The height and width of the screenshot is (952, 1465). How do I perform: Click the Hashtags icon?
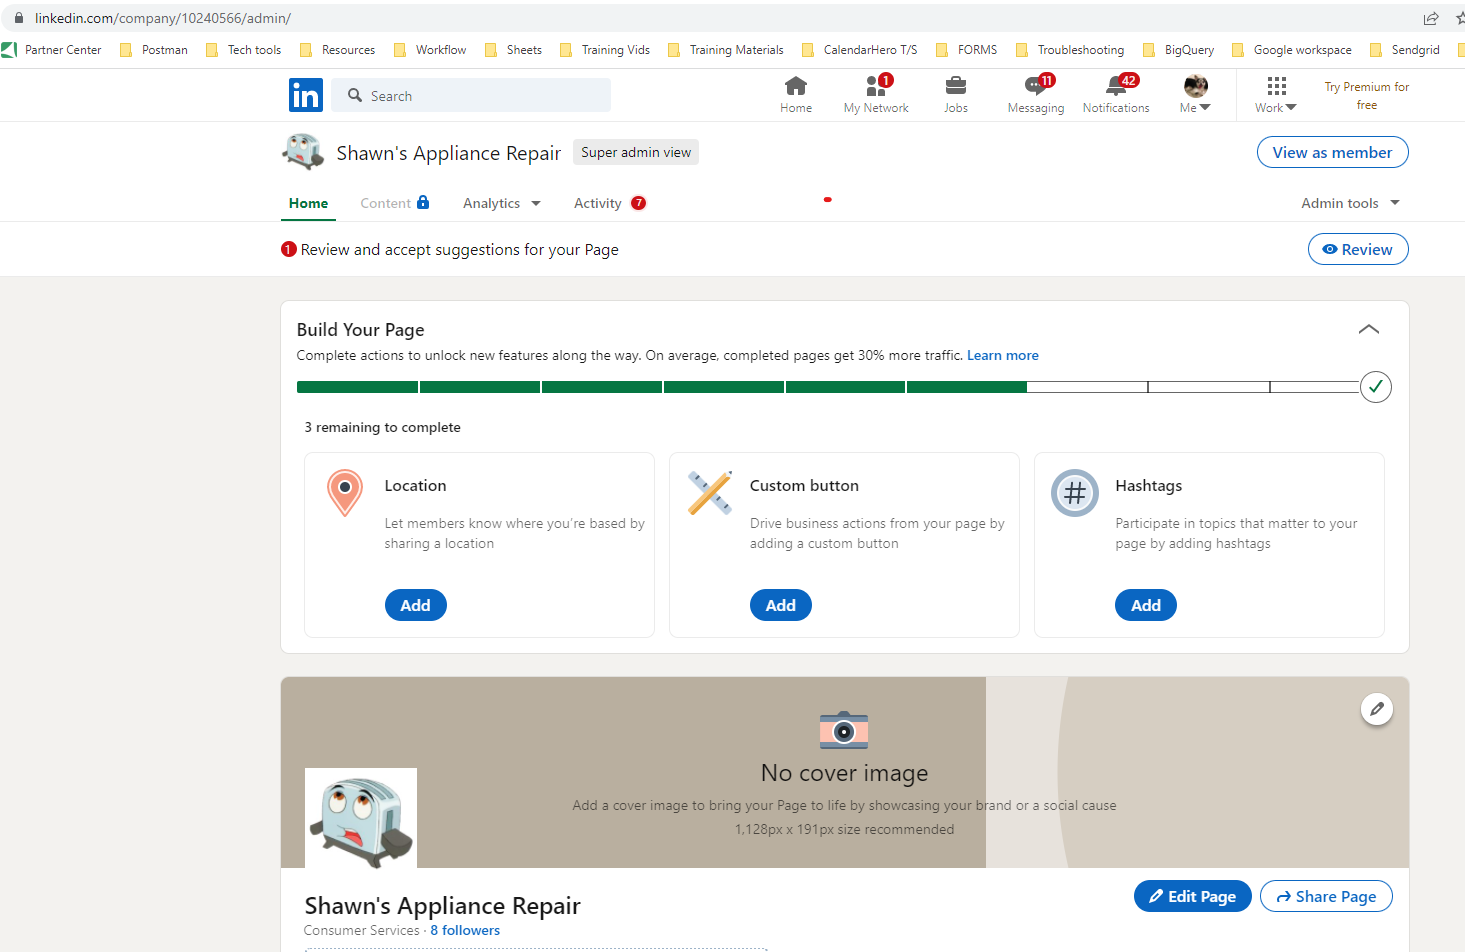[x=1075, y=493]
